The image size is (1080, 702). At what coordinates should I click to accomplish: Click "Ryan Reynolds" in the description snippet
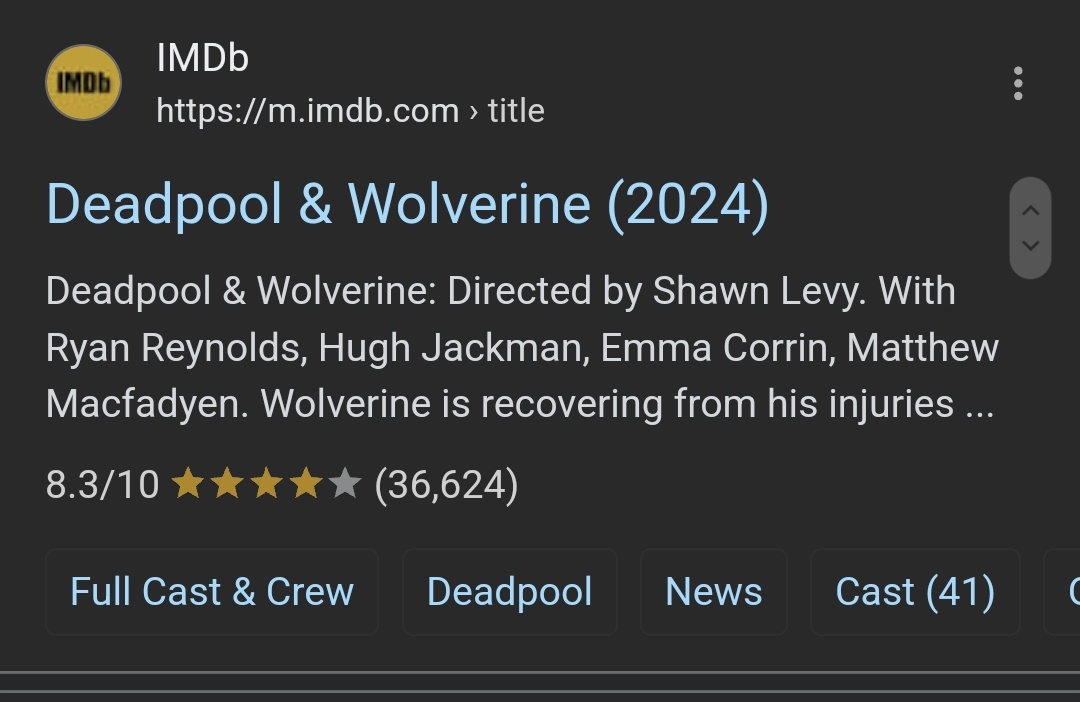[x=173, y=348]
